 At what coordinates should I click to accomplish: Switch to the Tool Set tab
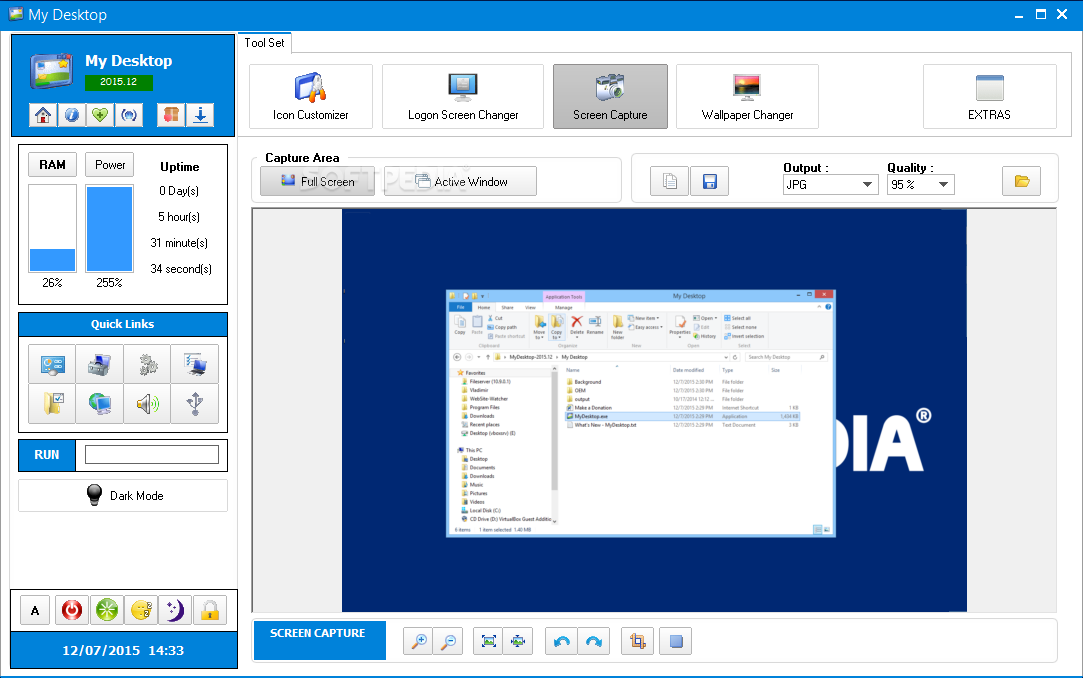[x=264, y=43]
